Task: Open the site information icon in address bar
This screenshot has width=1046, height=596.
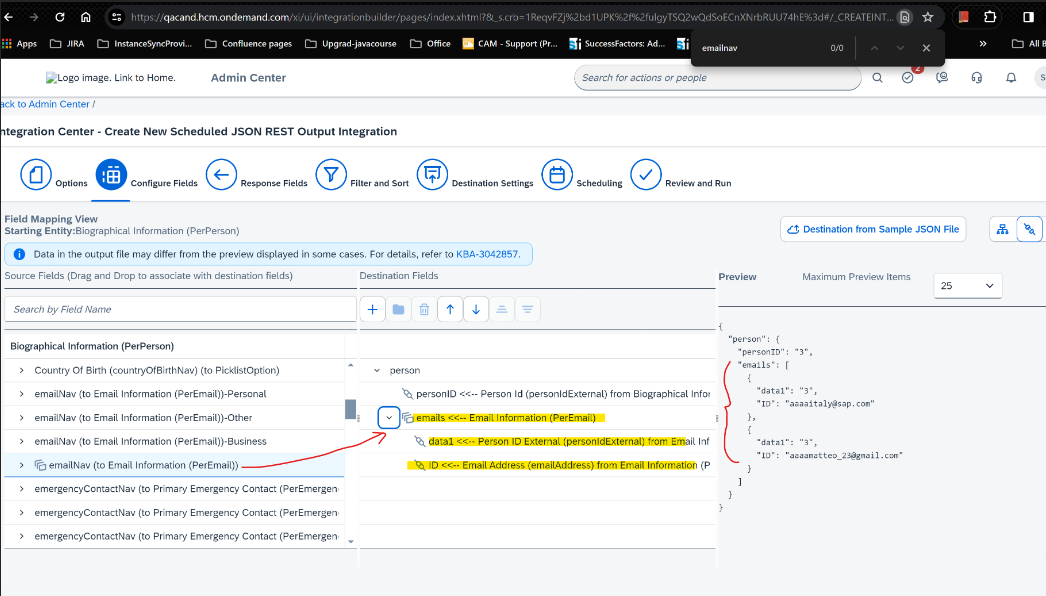Action: pyautogui.click(x=116, y=17)
